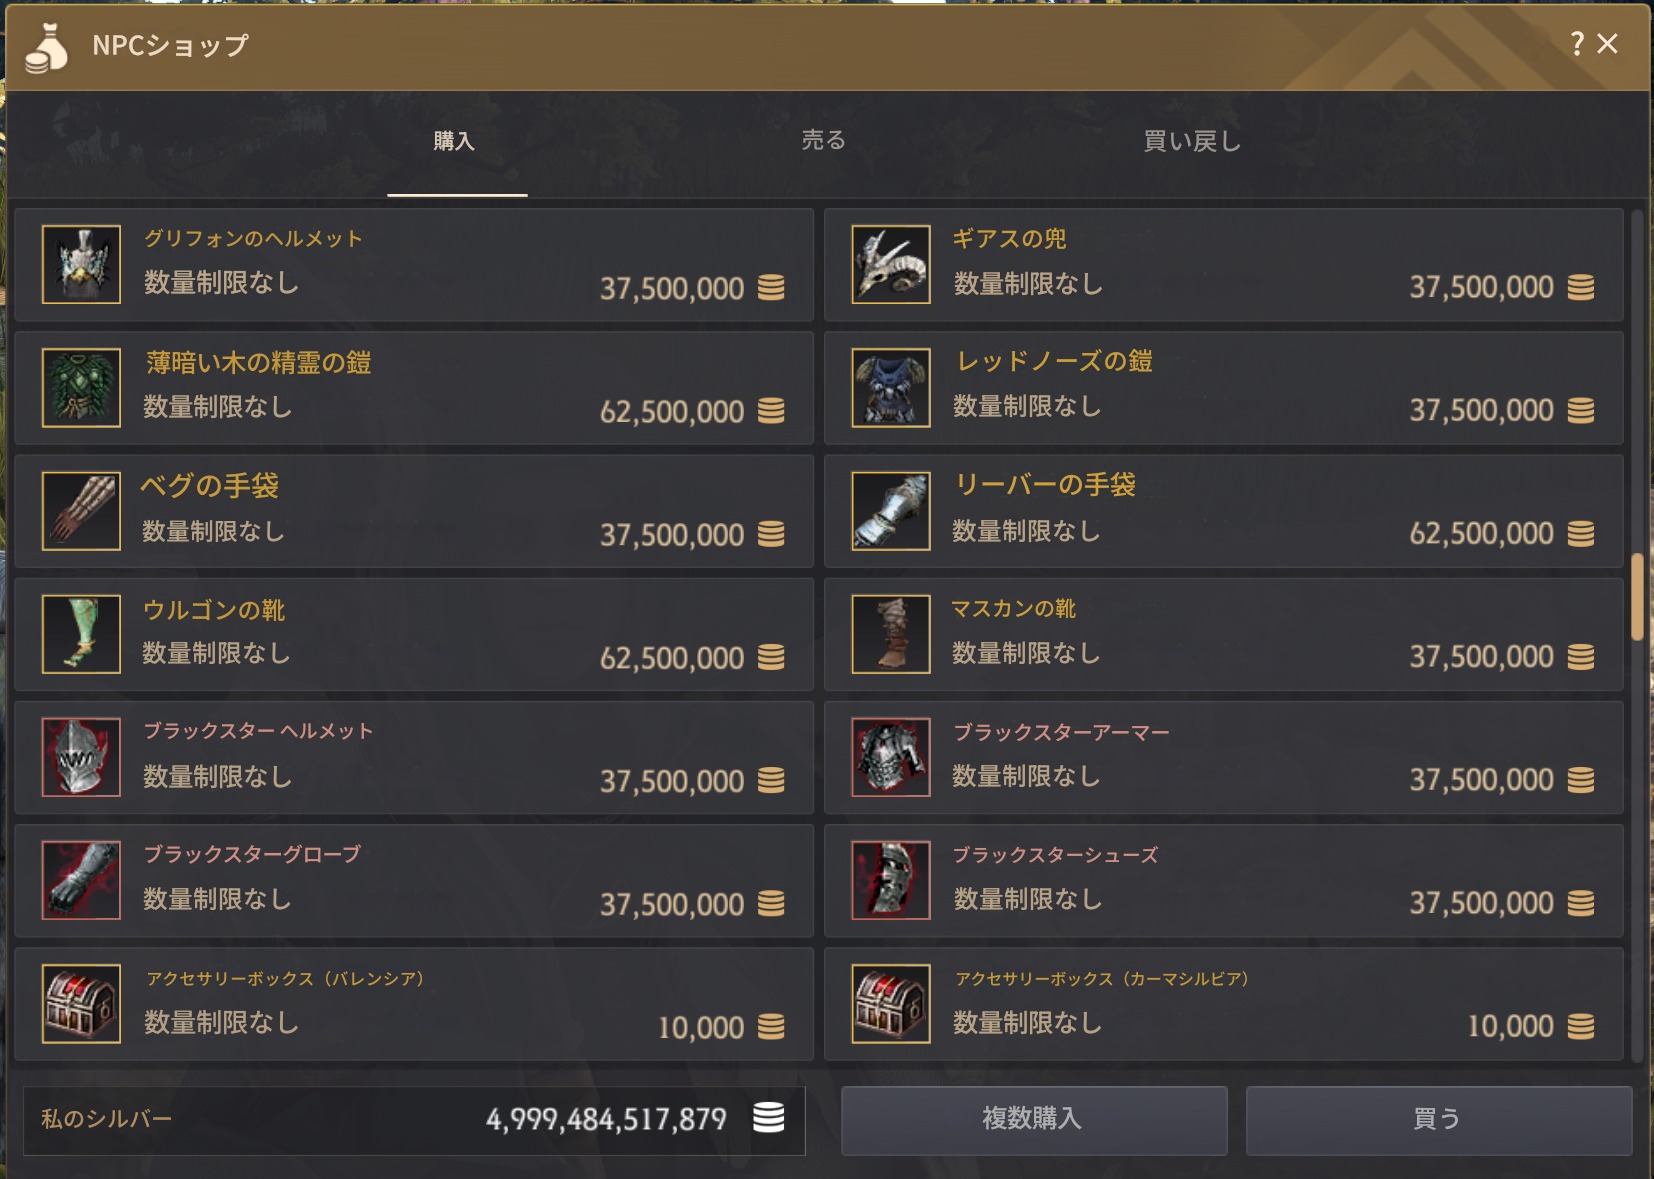Select the 購入 tab
This screenshot has width=1654, height=1179.
tap(454, 141)
